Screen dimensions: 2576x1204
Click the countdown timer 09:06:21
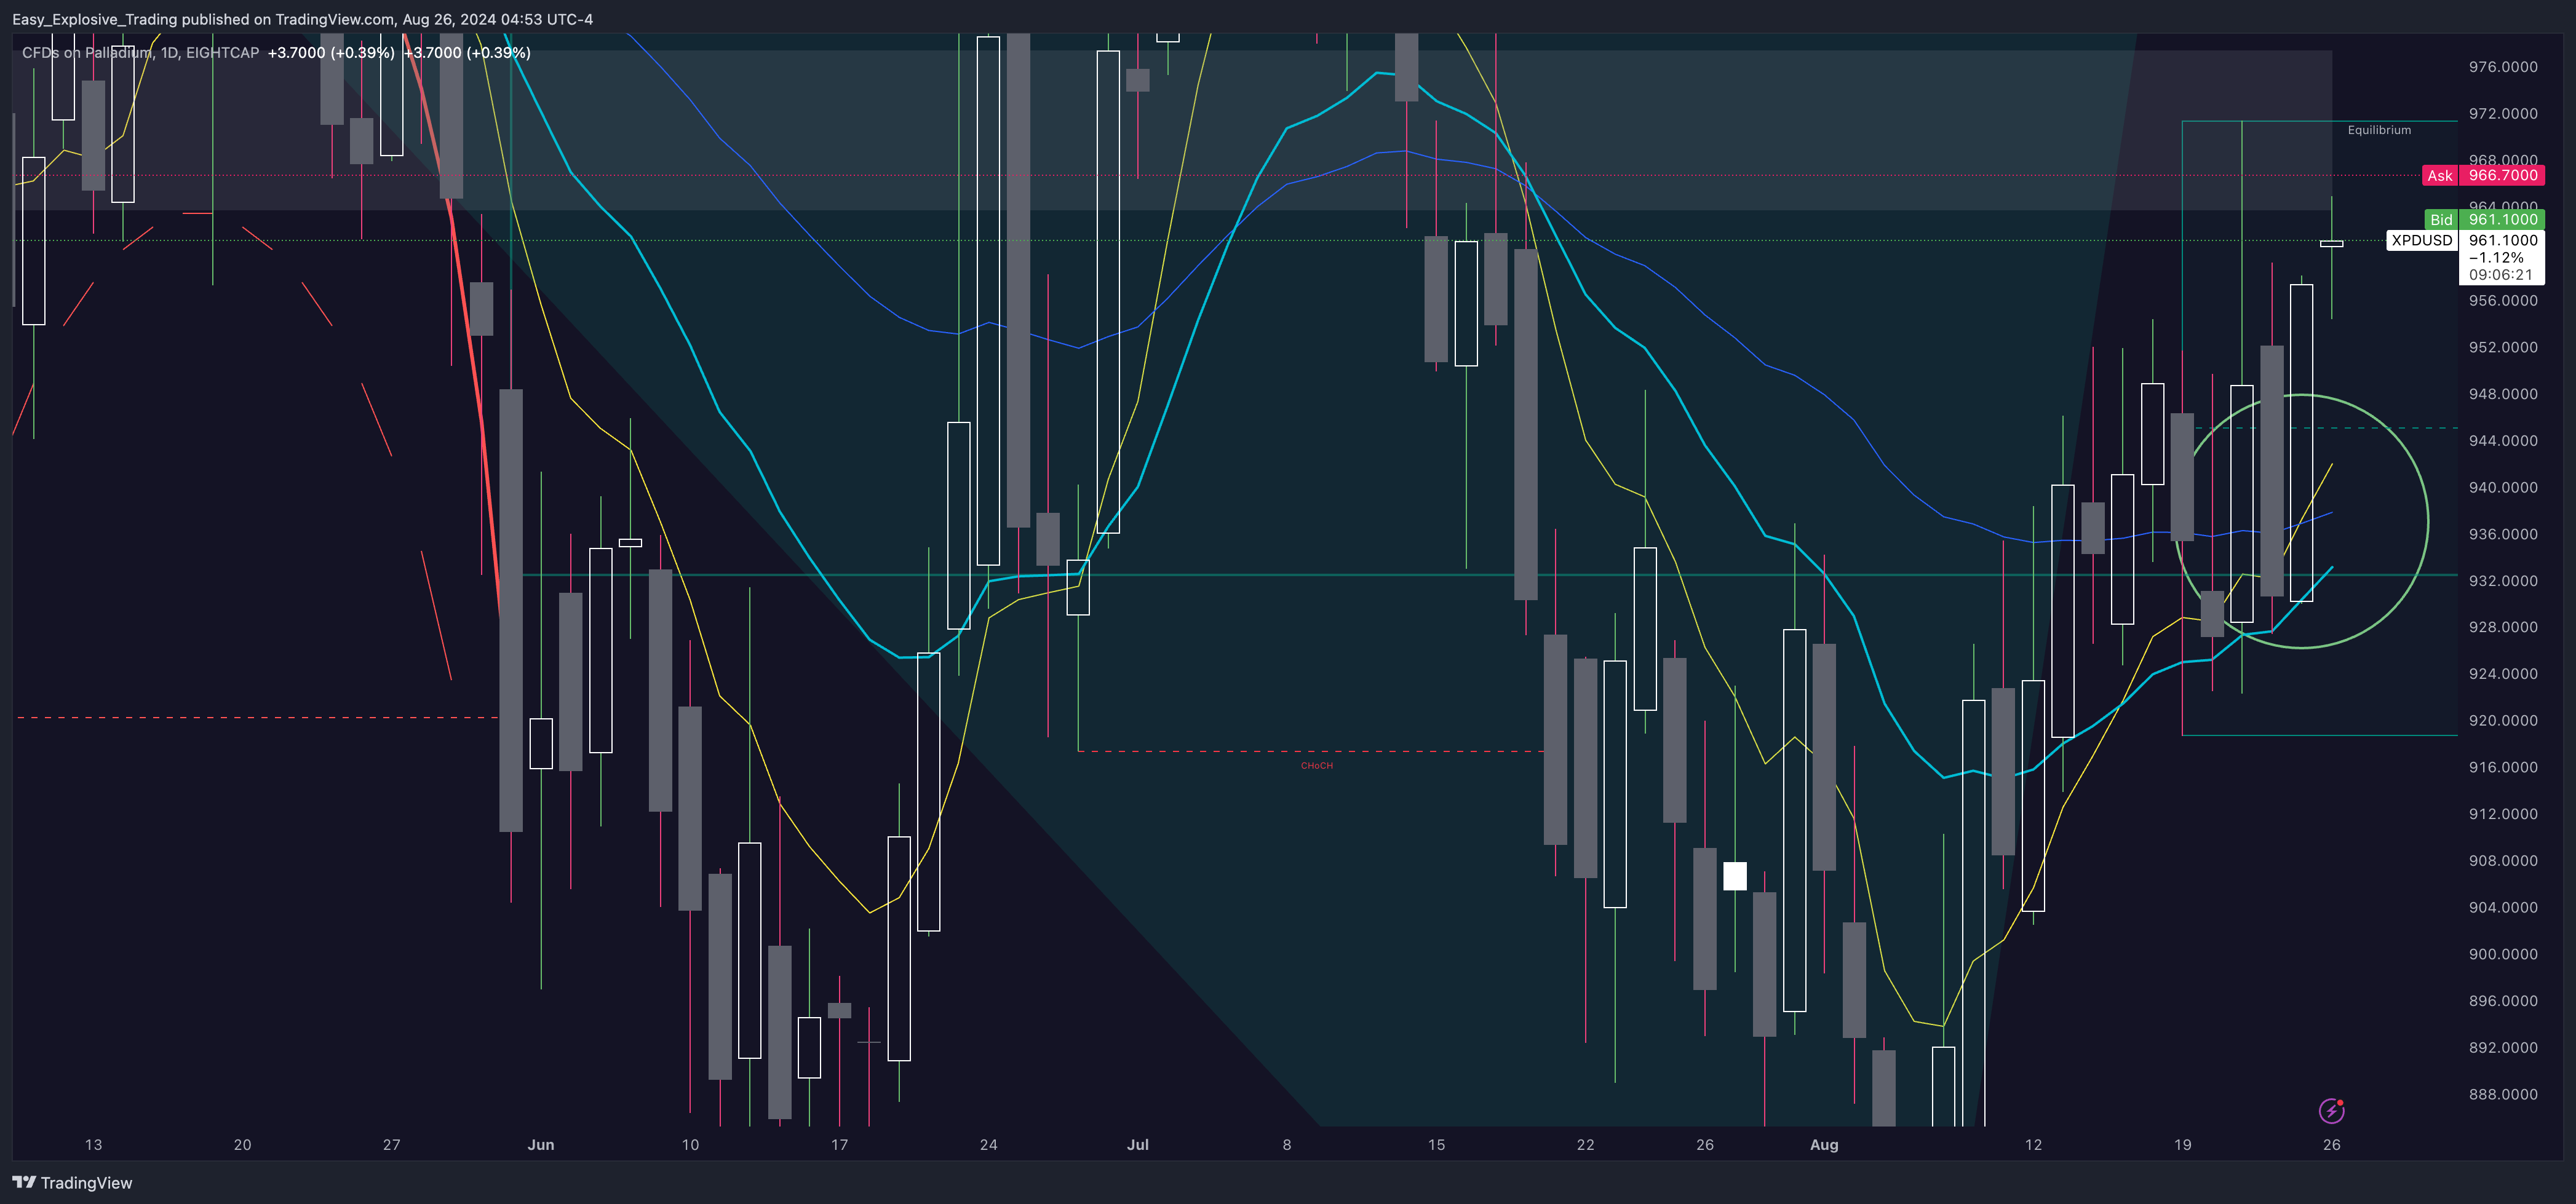click(2500, 275)
